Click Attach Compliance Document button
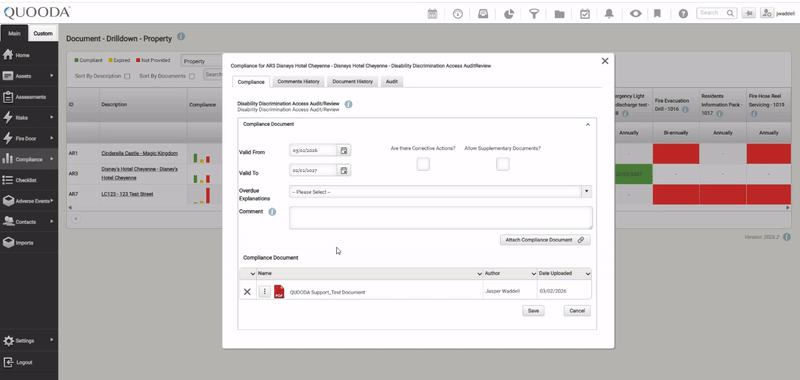The image size is (800, 380). coord(545,240)
